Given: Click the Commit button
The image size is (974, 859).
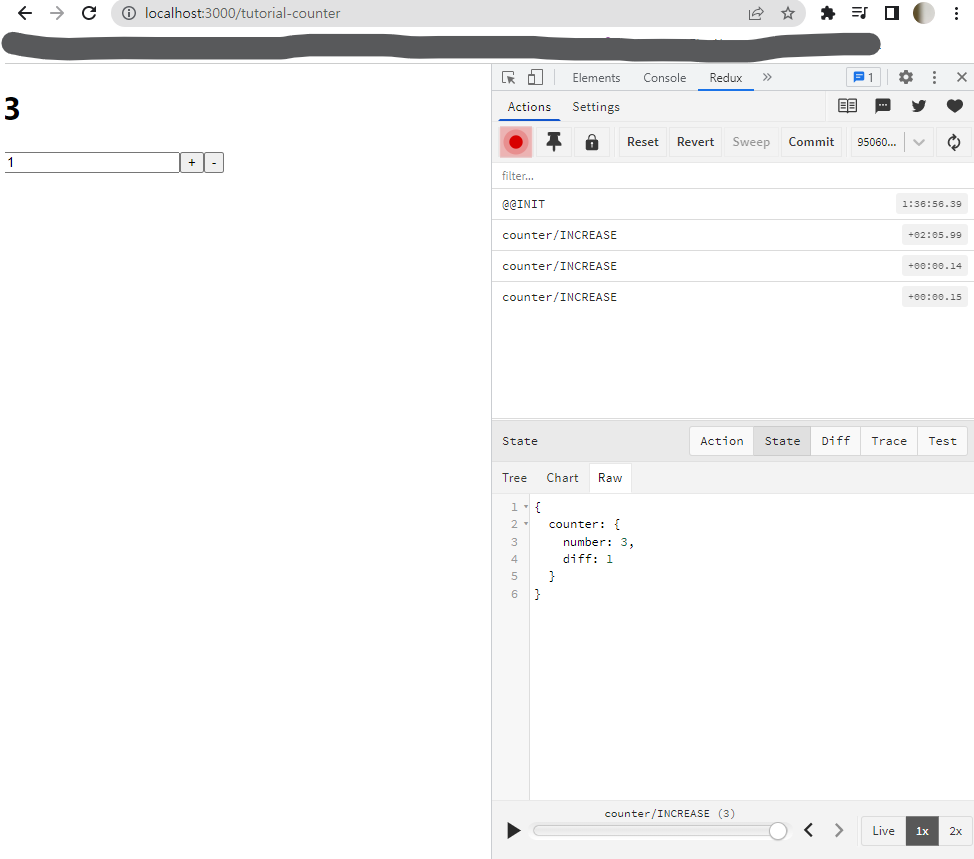Looking at the screenshot, I should coord(811,142).
